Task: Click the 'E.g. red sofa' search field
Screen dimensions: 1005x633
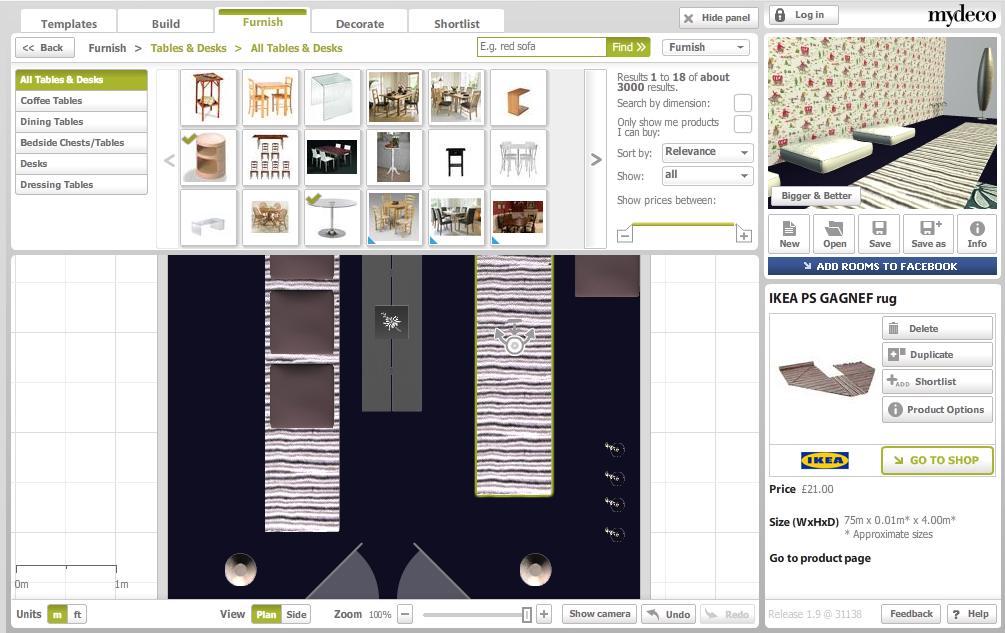Action: (541, 47)
